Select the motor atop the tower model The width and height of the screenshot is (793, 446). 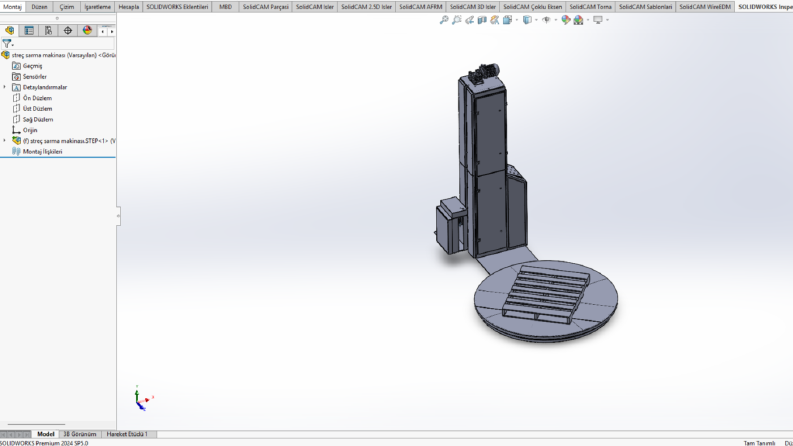[484, 74]
